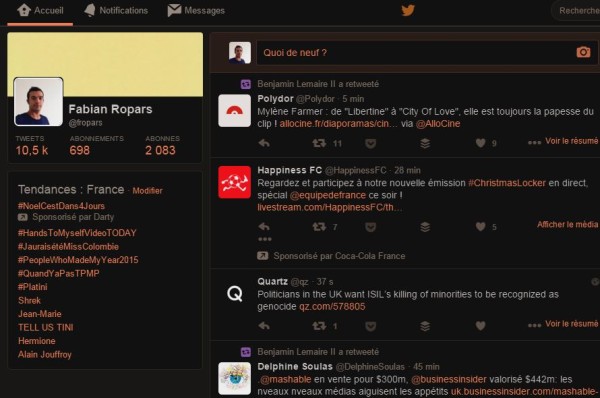The image size is (600, 398).
Task: Open the Happiness FC avatar
Action: [235, 182]
